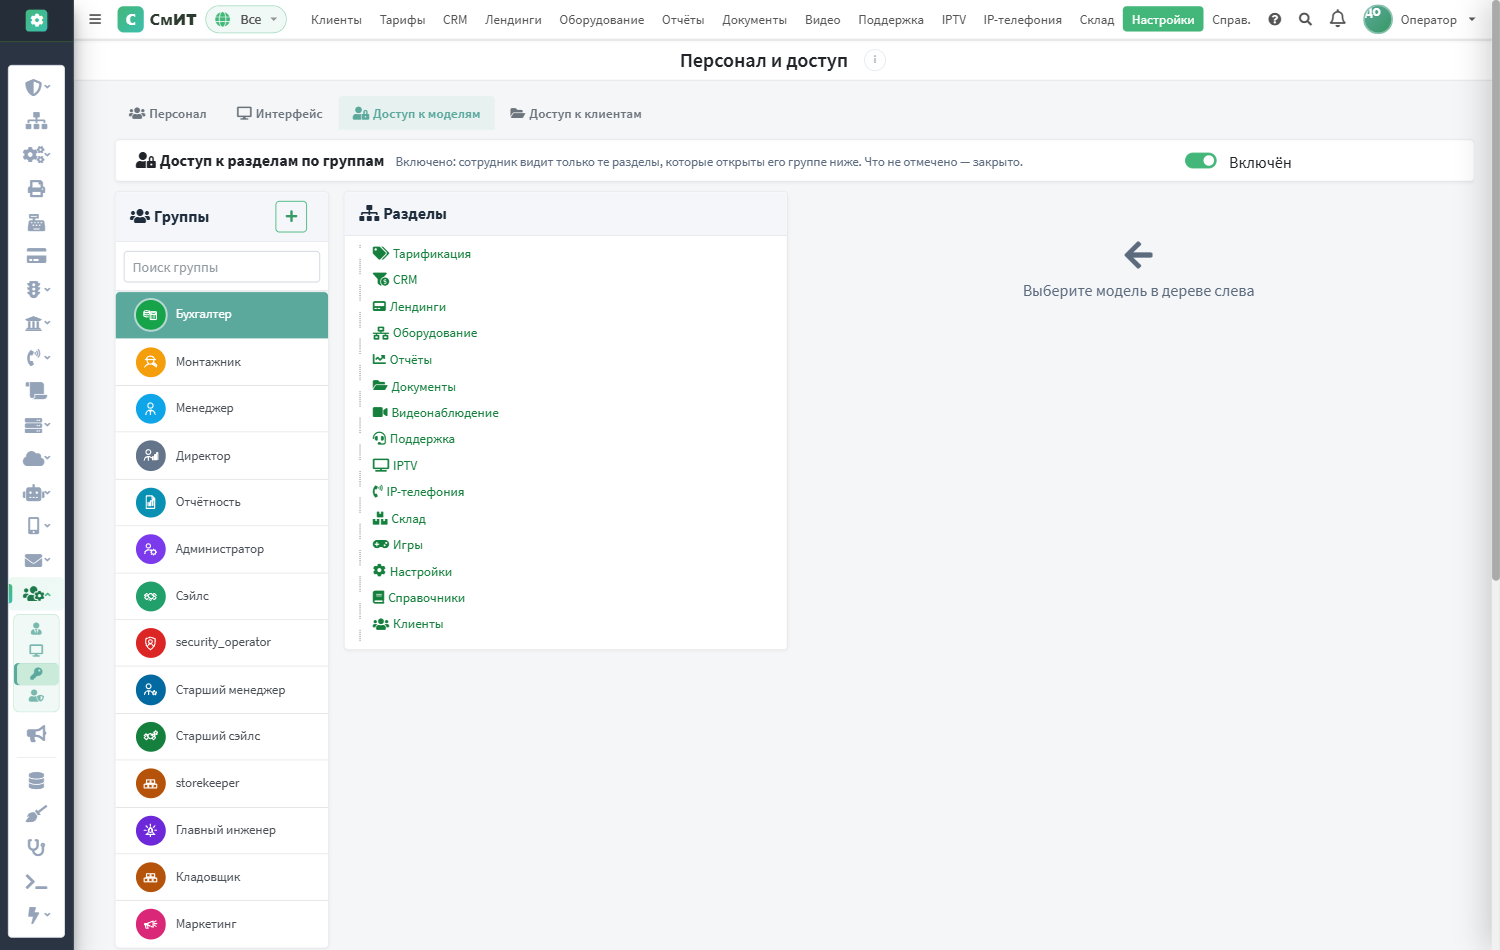1500x950 pixels.
Task: Click the Настройки top menu button
Action: [x=1163, y=19]
